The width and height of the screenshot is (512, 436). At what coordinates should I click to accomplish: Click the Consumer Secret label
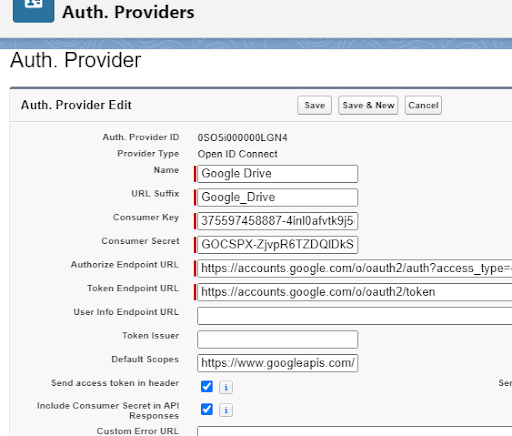coord(140,241)
